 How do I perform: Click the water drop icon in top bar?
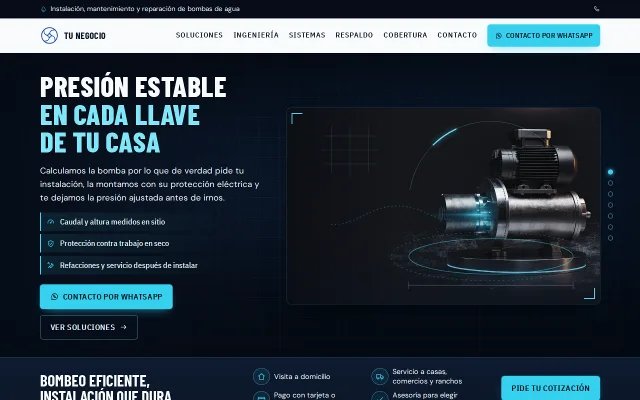coord(43,9)
